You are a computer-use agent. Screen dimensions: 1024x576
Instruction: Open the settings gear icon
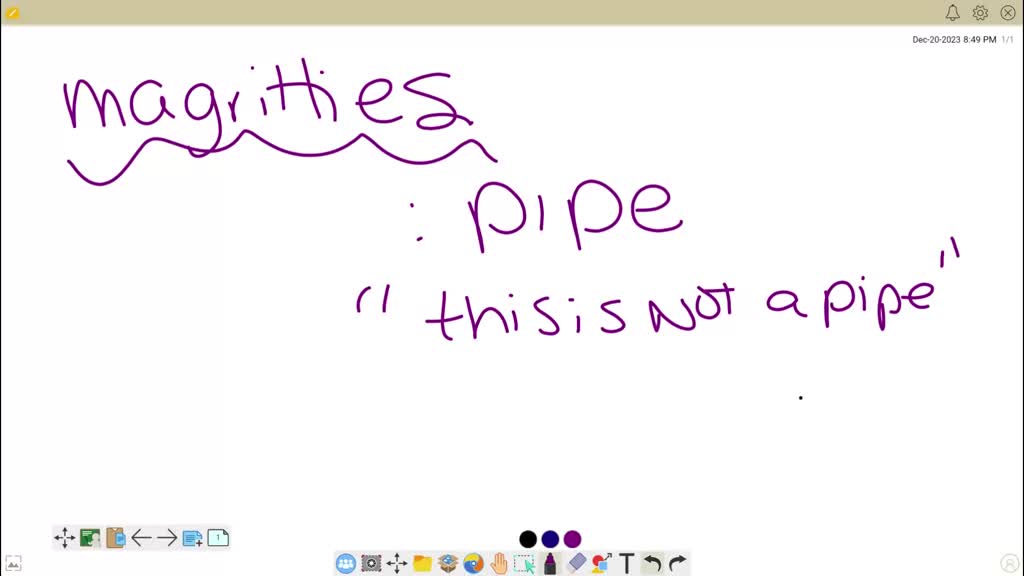pos(980,12)
